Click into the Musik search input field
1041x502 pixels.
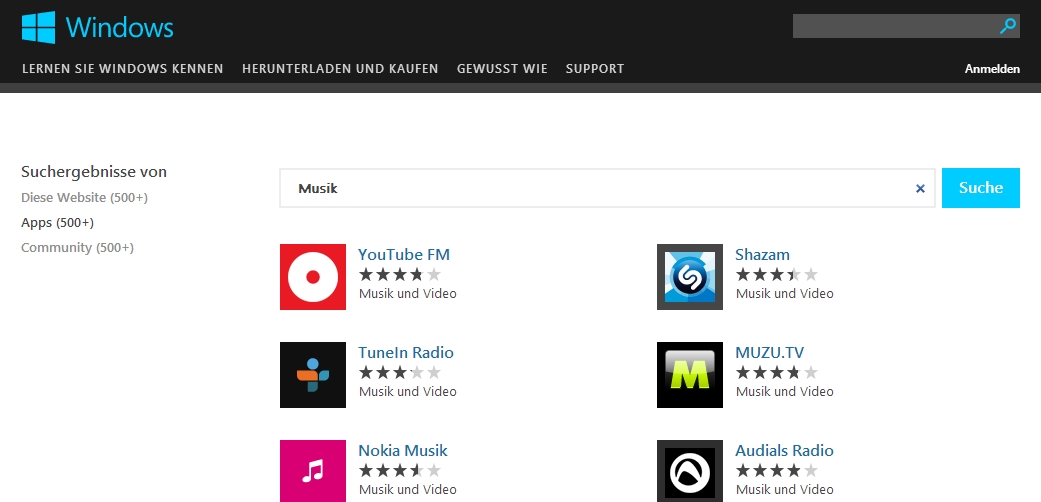[x=596, y=188]
